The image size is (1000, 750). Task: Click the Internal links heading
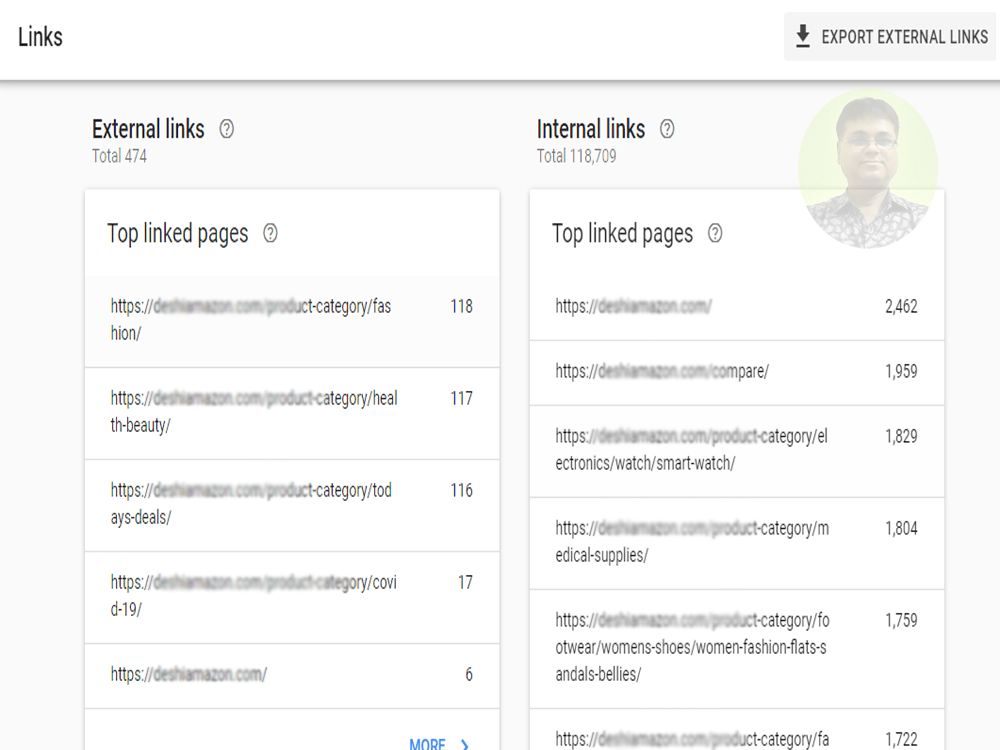591,129
